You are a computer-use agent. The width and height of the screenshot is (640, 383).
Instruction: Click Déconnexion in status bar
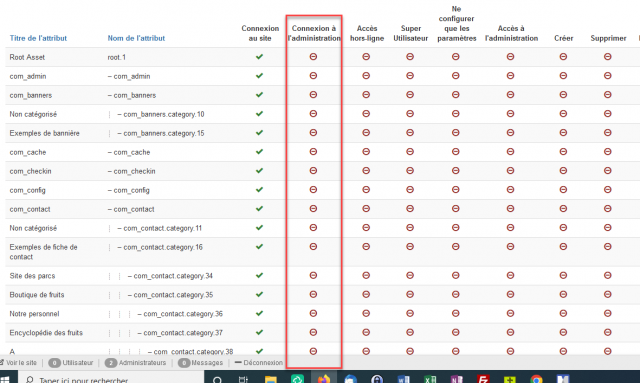pos(259,363)
